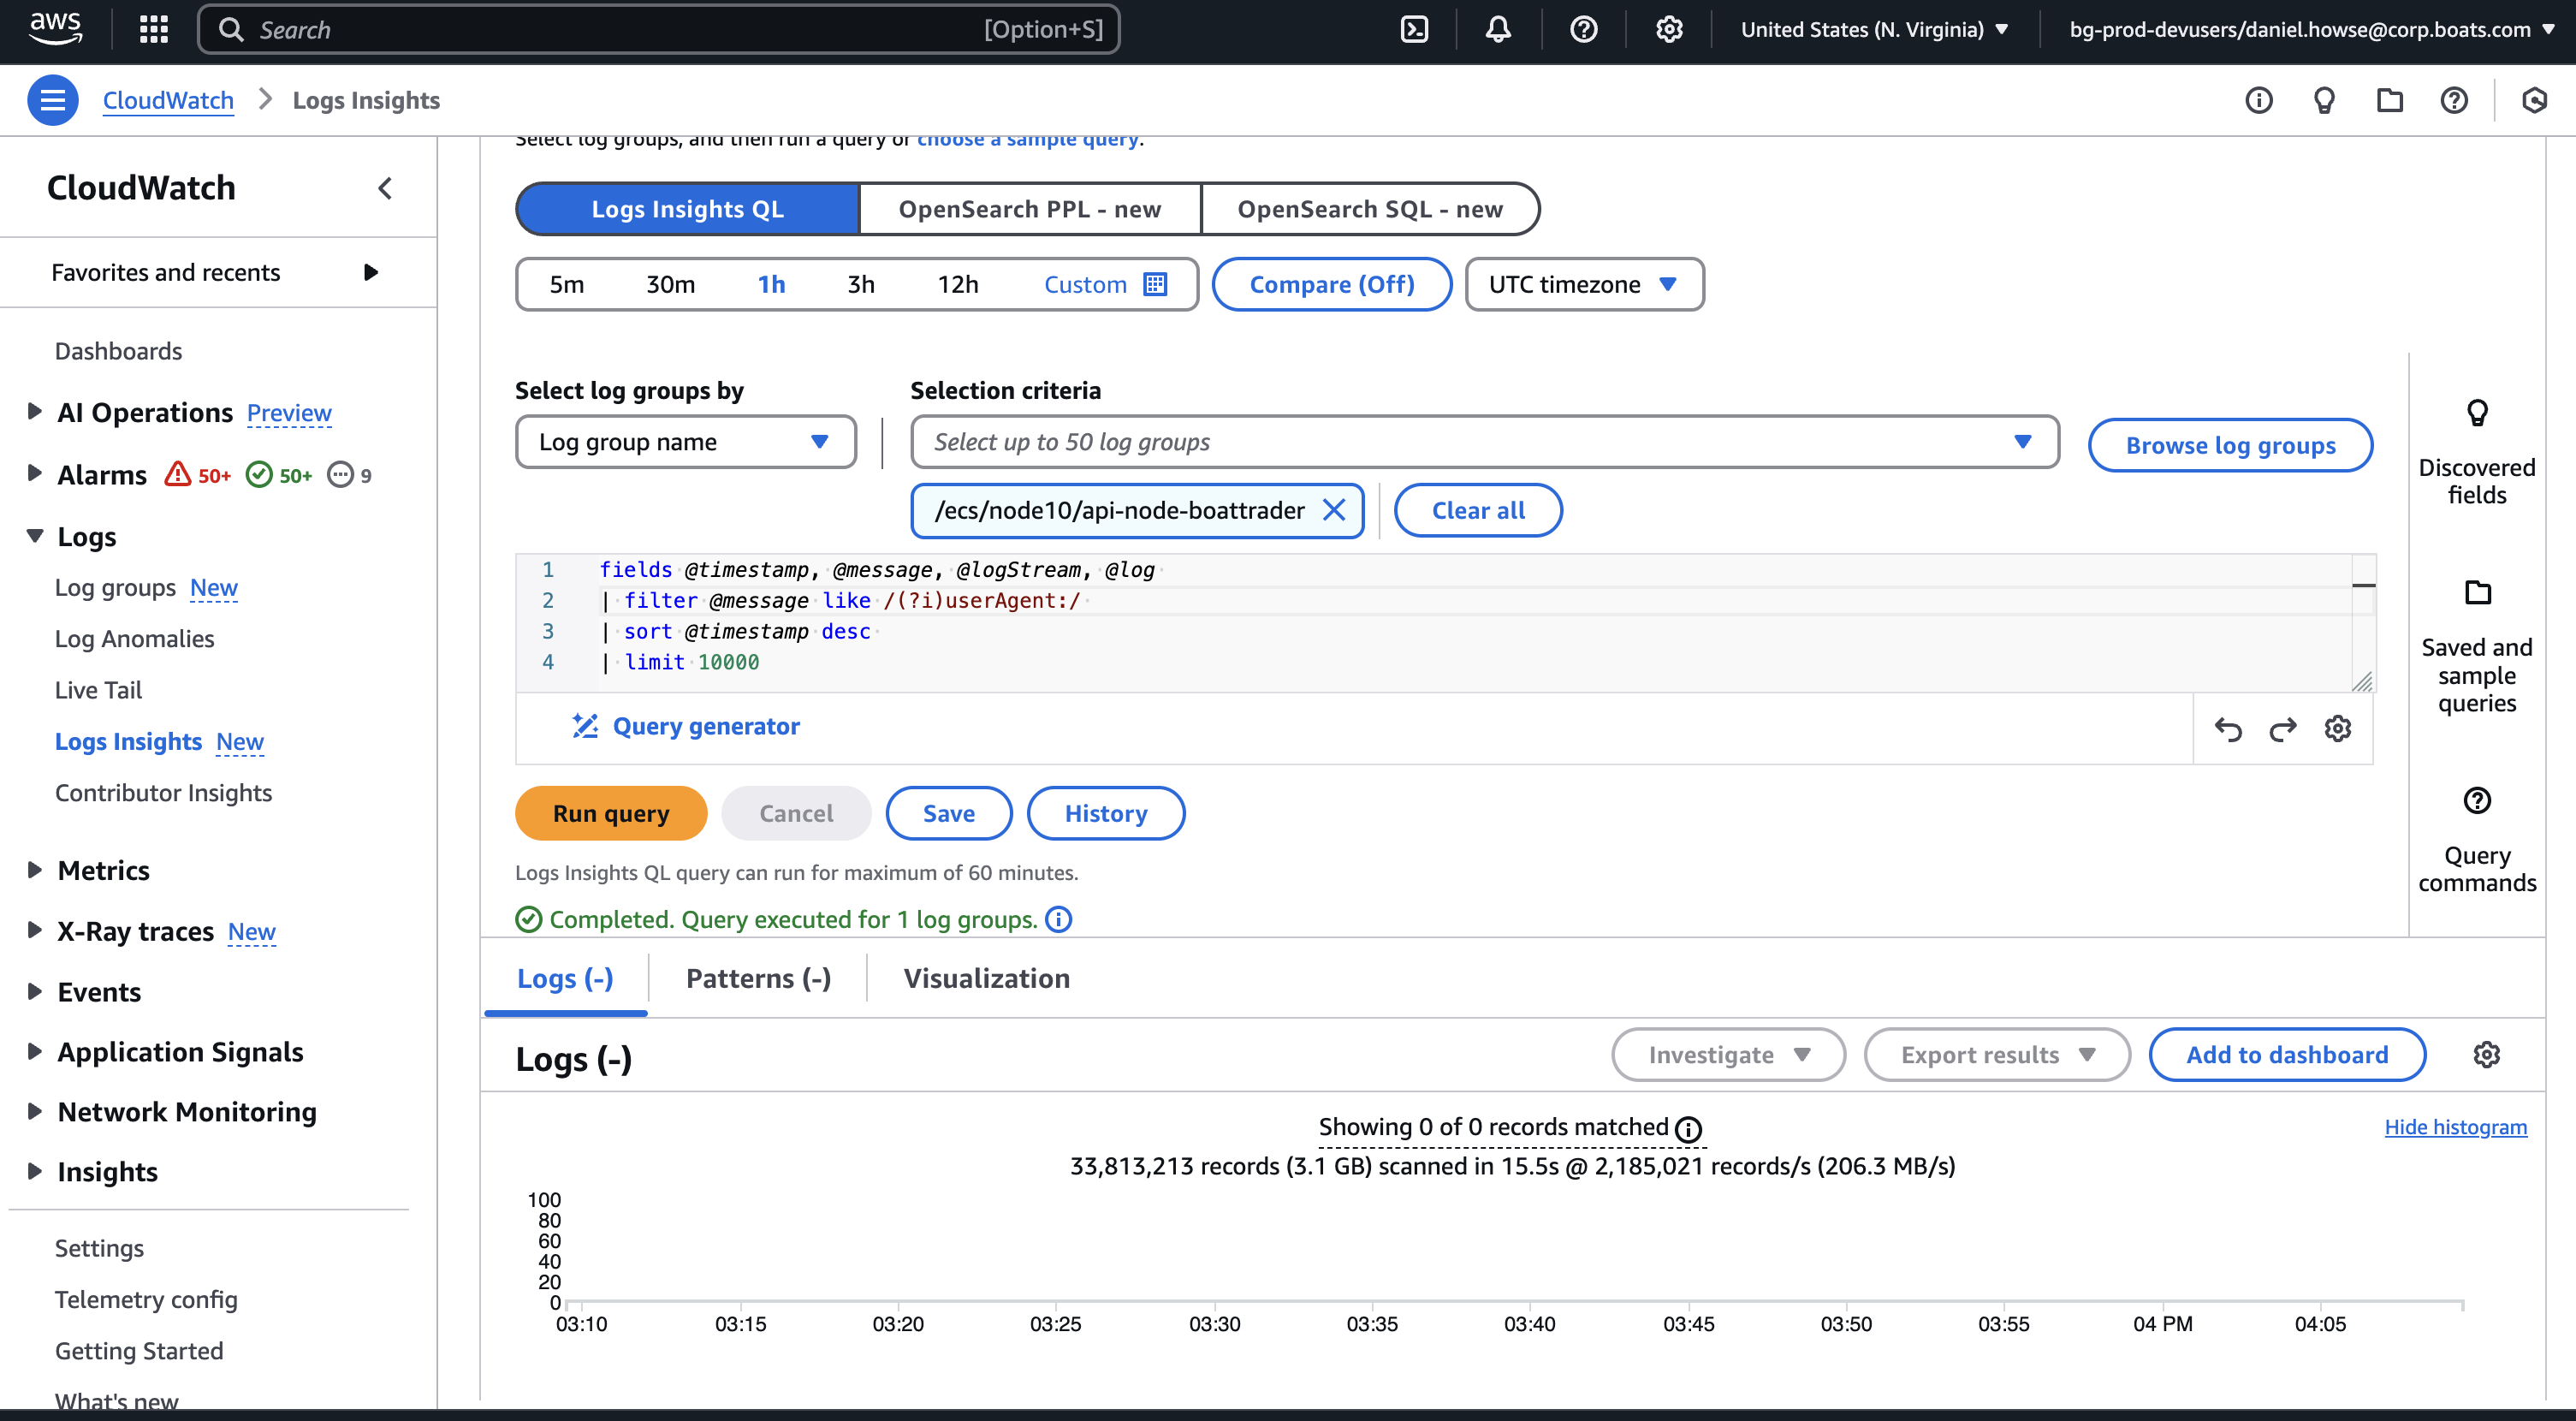
Task: Open query History
Action: [x=1105, y=813]
